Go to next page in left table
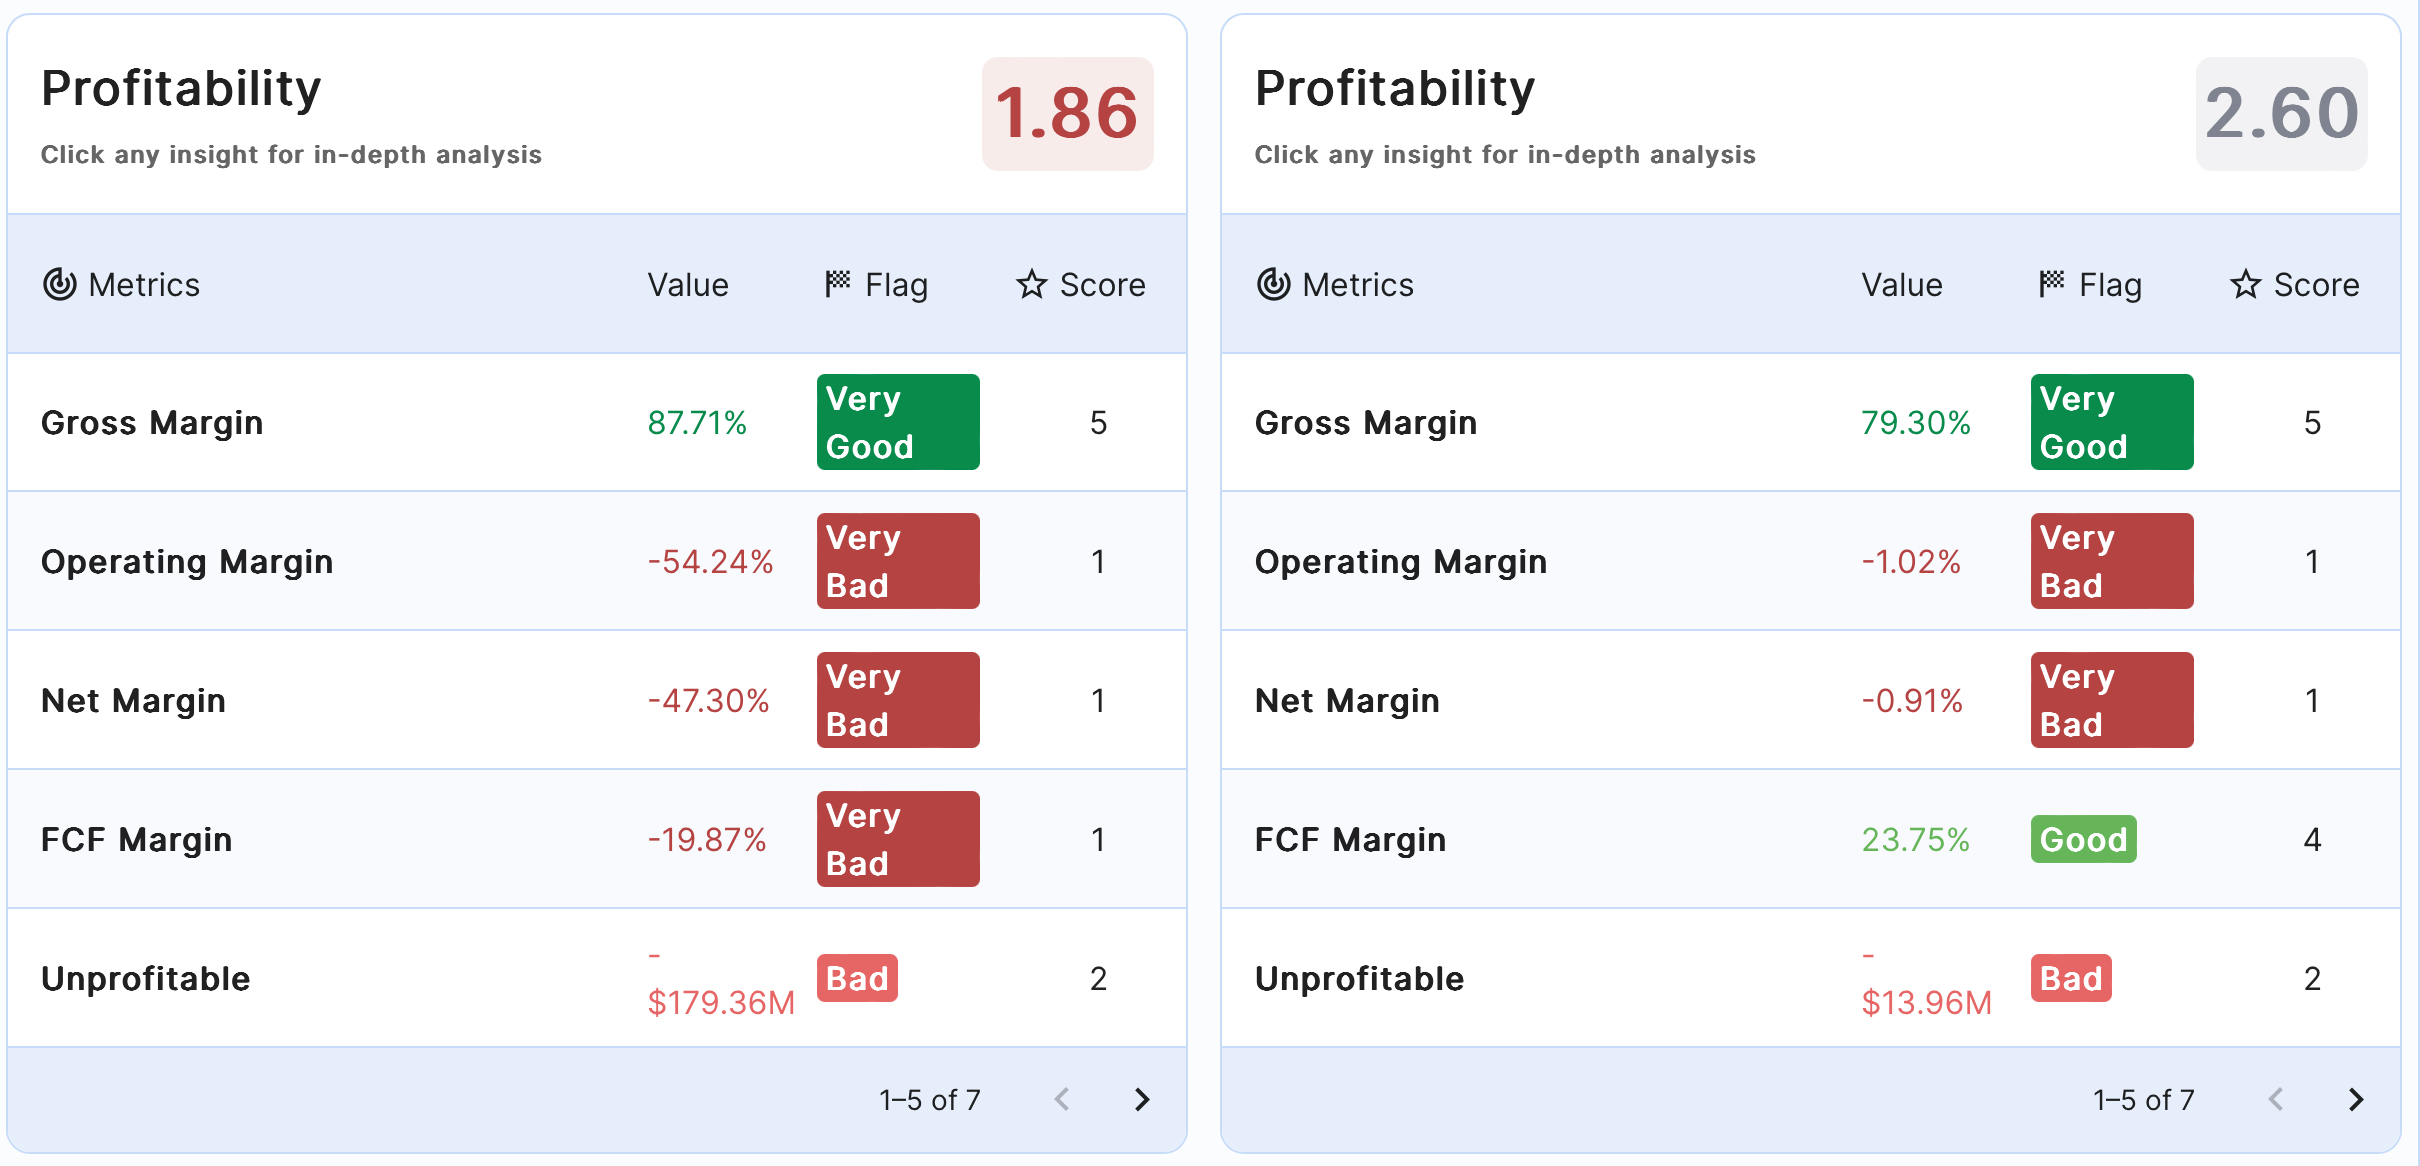The image size is (2420, 1166). [x=1142, y=1100]
